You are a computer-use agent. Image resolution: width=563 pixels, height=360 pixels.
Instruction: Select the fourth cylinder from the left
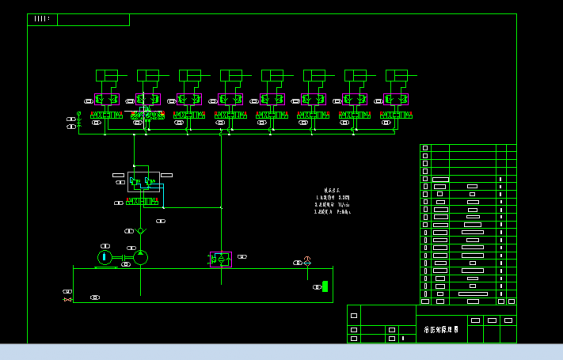pyautogui.click(x=236, y=76)
